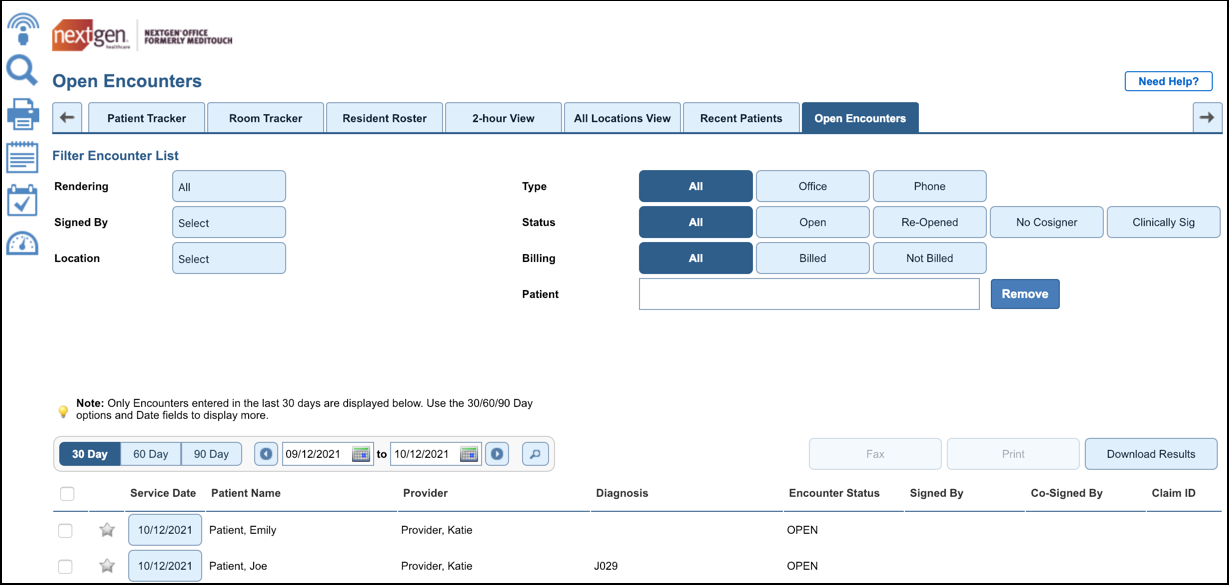The image size is (1229, 585).
Task: Check the checkbox for Patient, Joe's encounter
Action: 66,565
